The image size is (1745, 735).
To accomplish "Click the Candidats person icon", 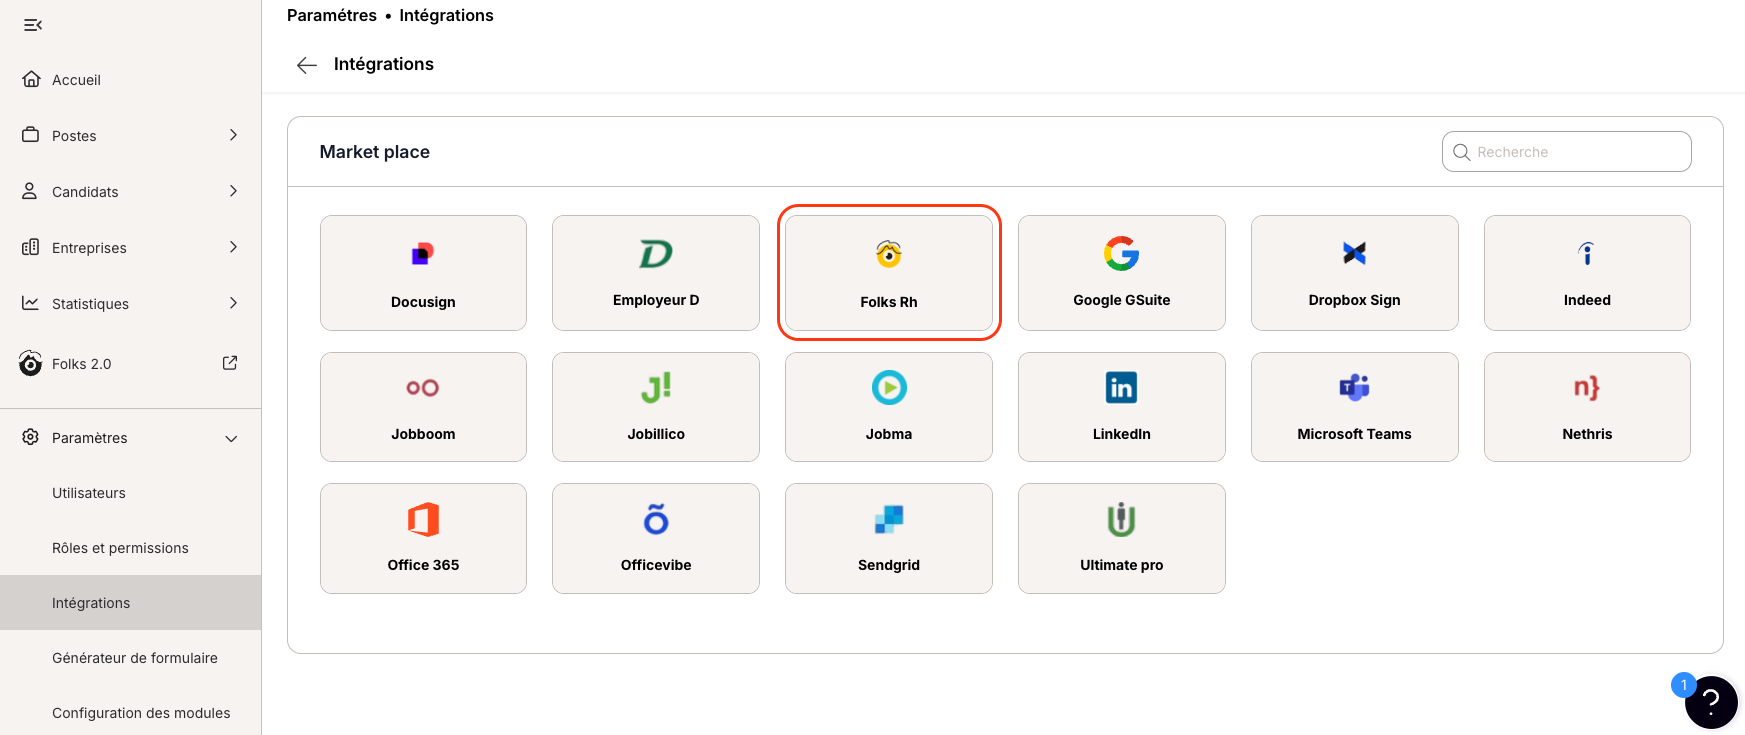I will [x=30, y=191].
